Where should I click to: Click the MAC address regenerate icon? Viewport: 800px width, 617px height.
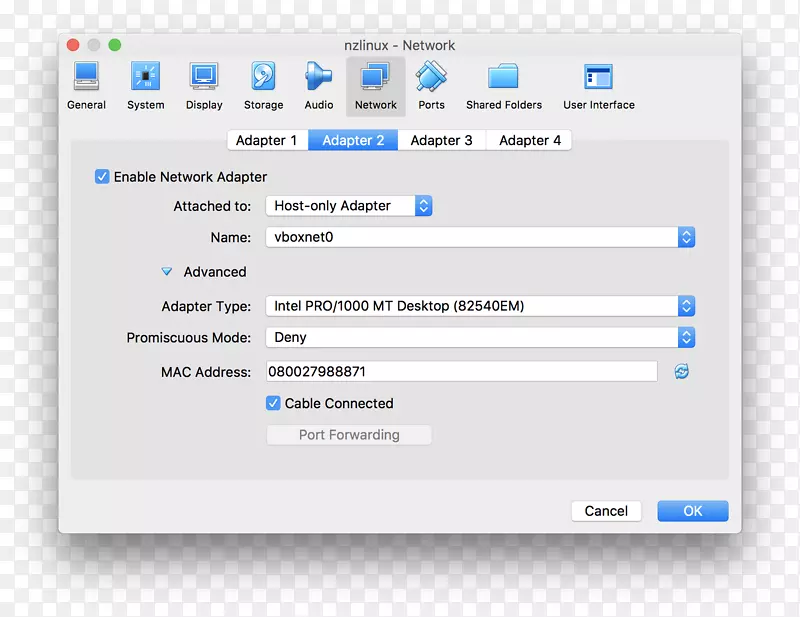point(680,371)
